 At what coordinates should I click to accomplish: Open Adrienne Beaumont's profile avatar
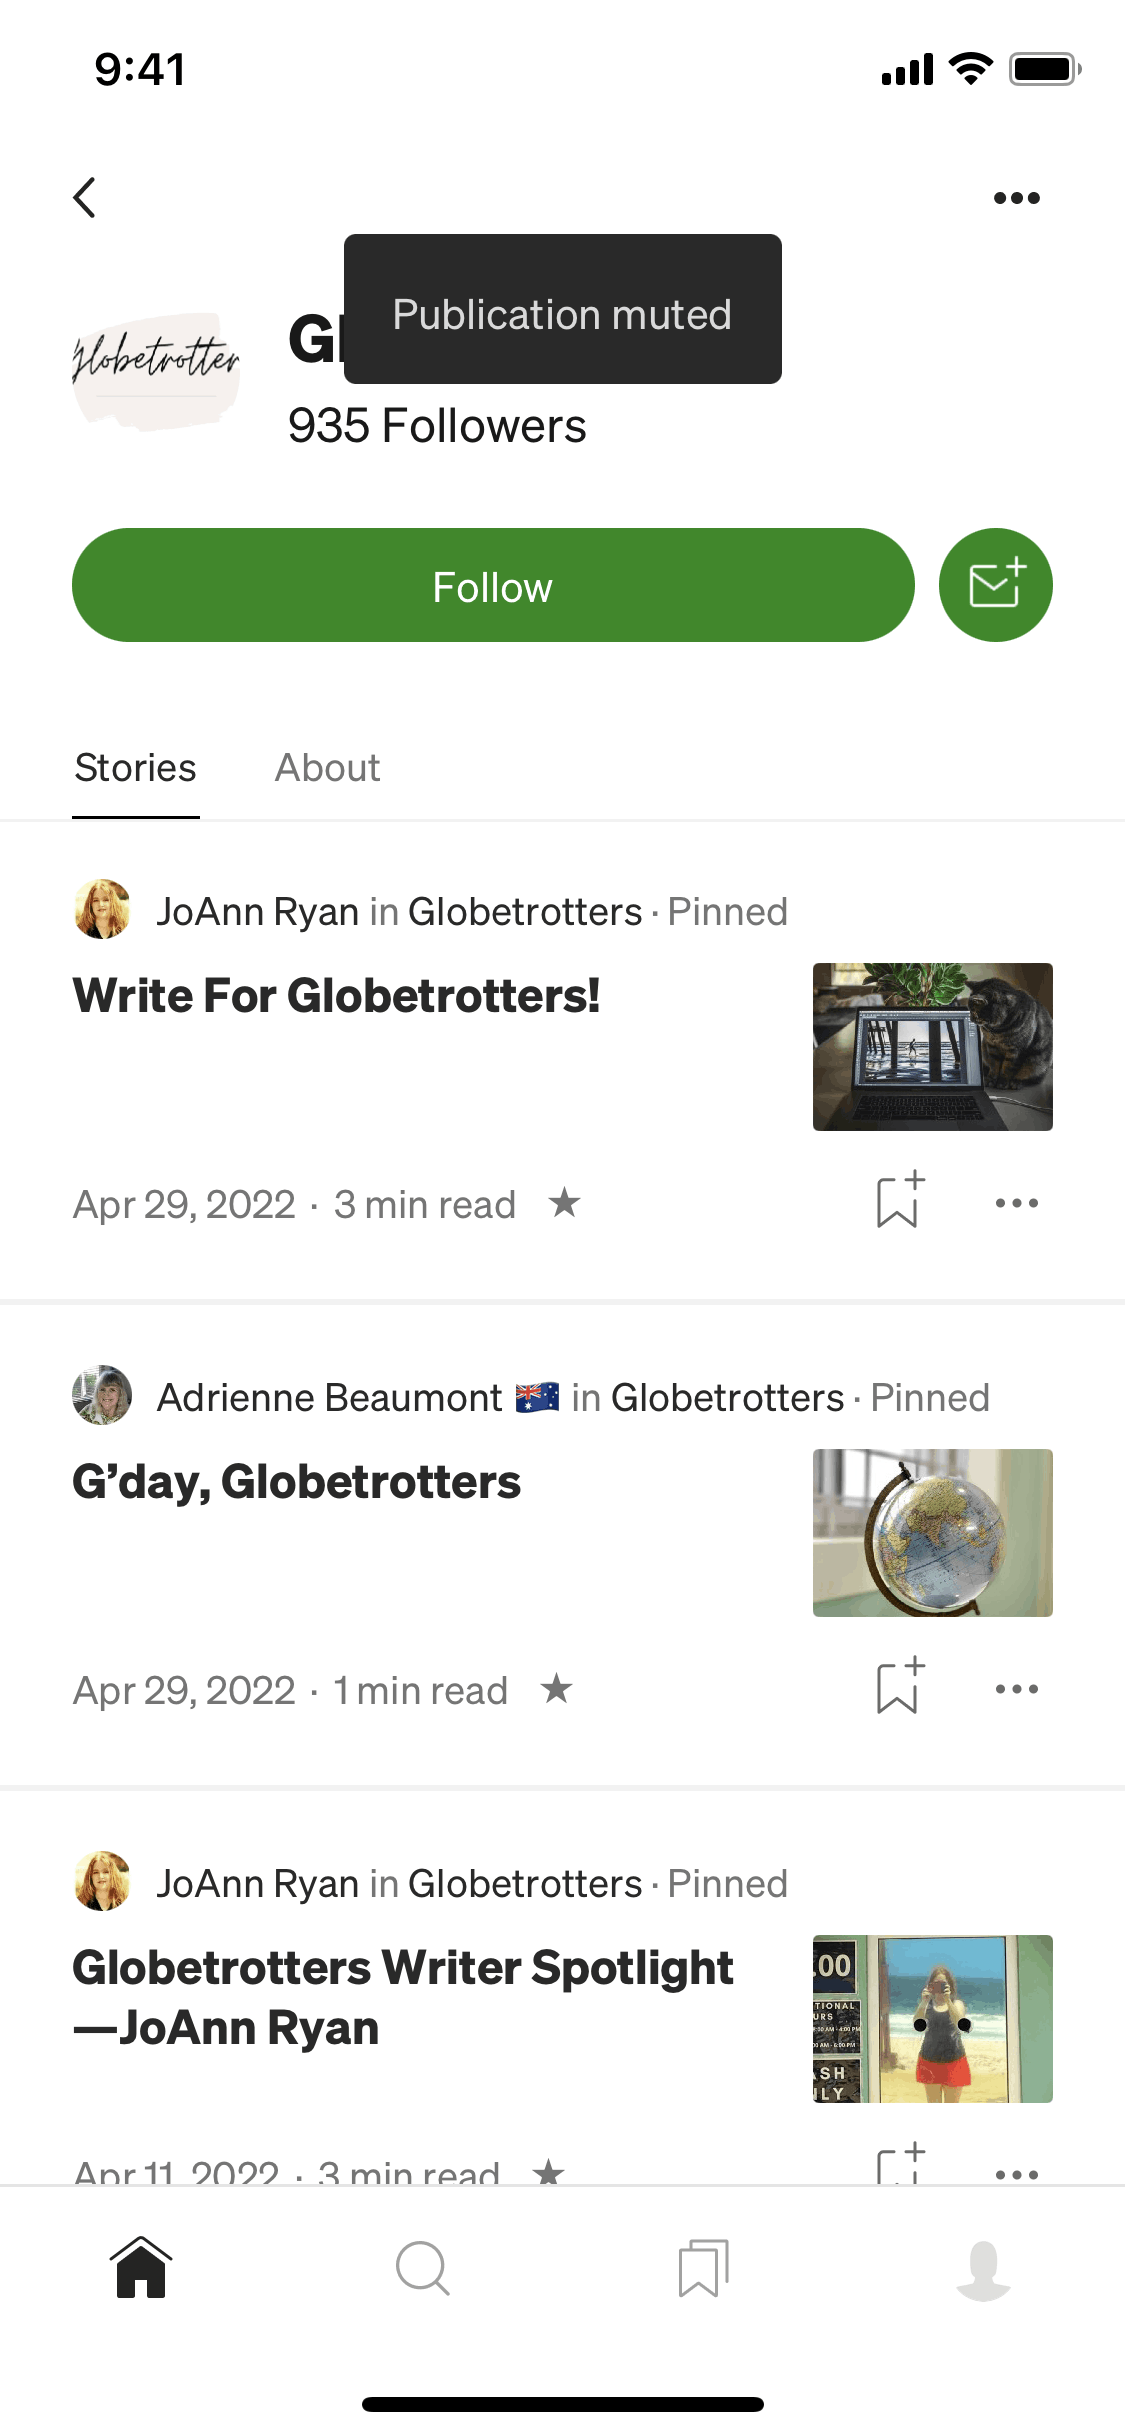[x=102, y=1395]
